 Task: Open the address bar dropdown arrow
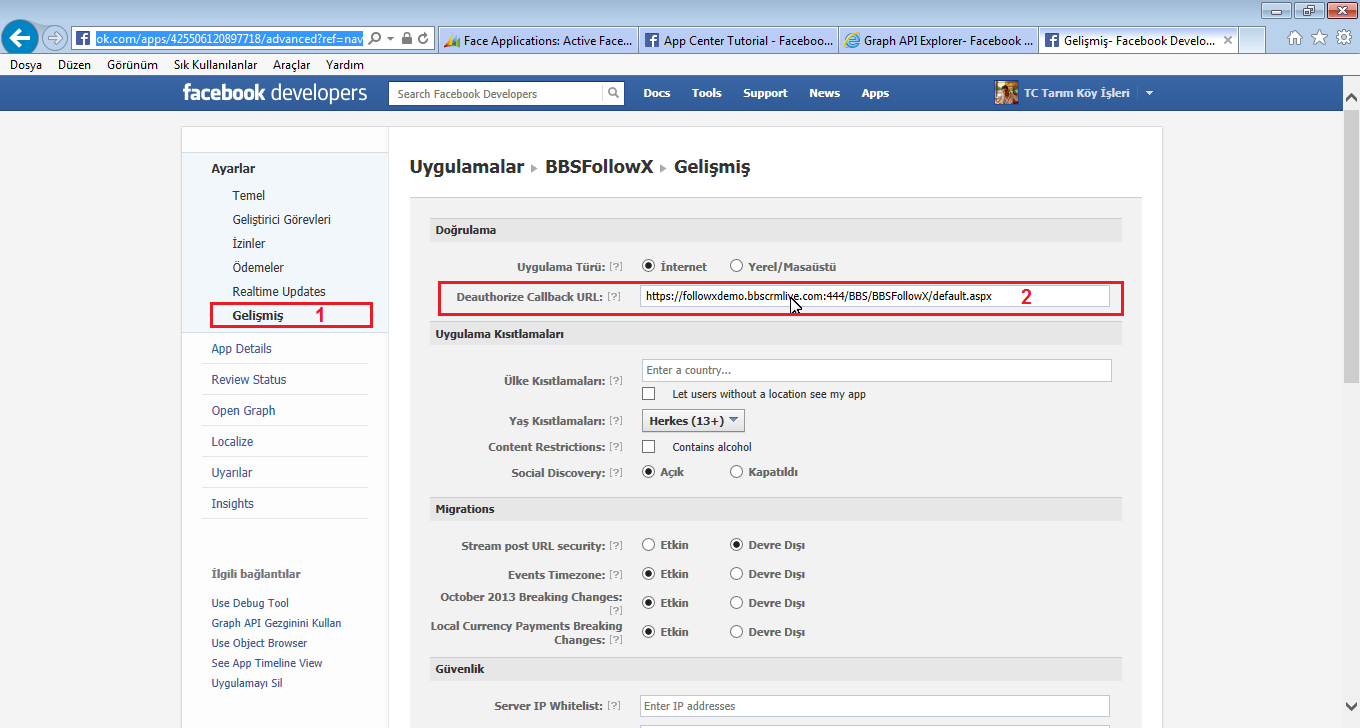point(390,39)
